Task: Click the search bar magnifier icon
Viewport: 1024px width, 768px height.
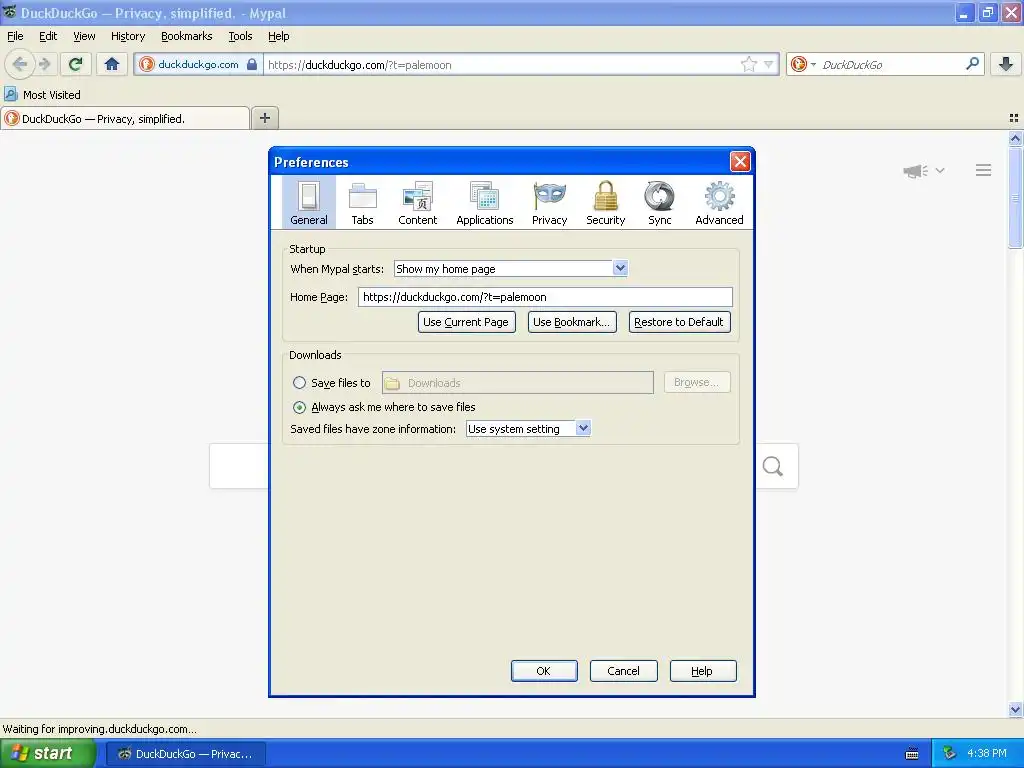Action: pos(972,64)
